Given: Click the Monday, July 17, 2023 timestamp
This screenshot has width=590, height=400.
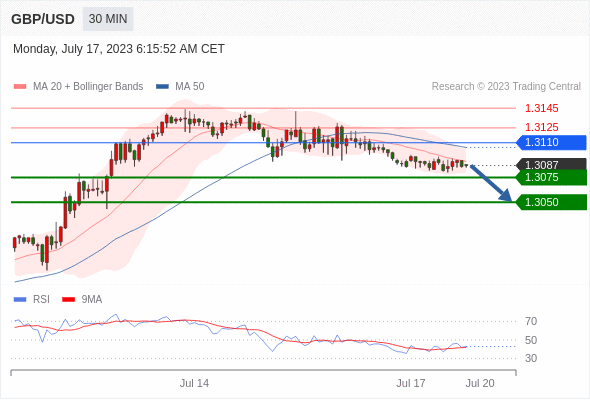Looking at the screenshot, I should [119, 49].
